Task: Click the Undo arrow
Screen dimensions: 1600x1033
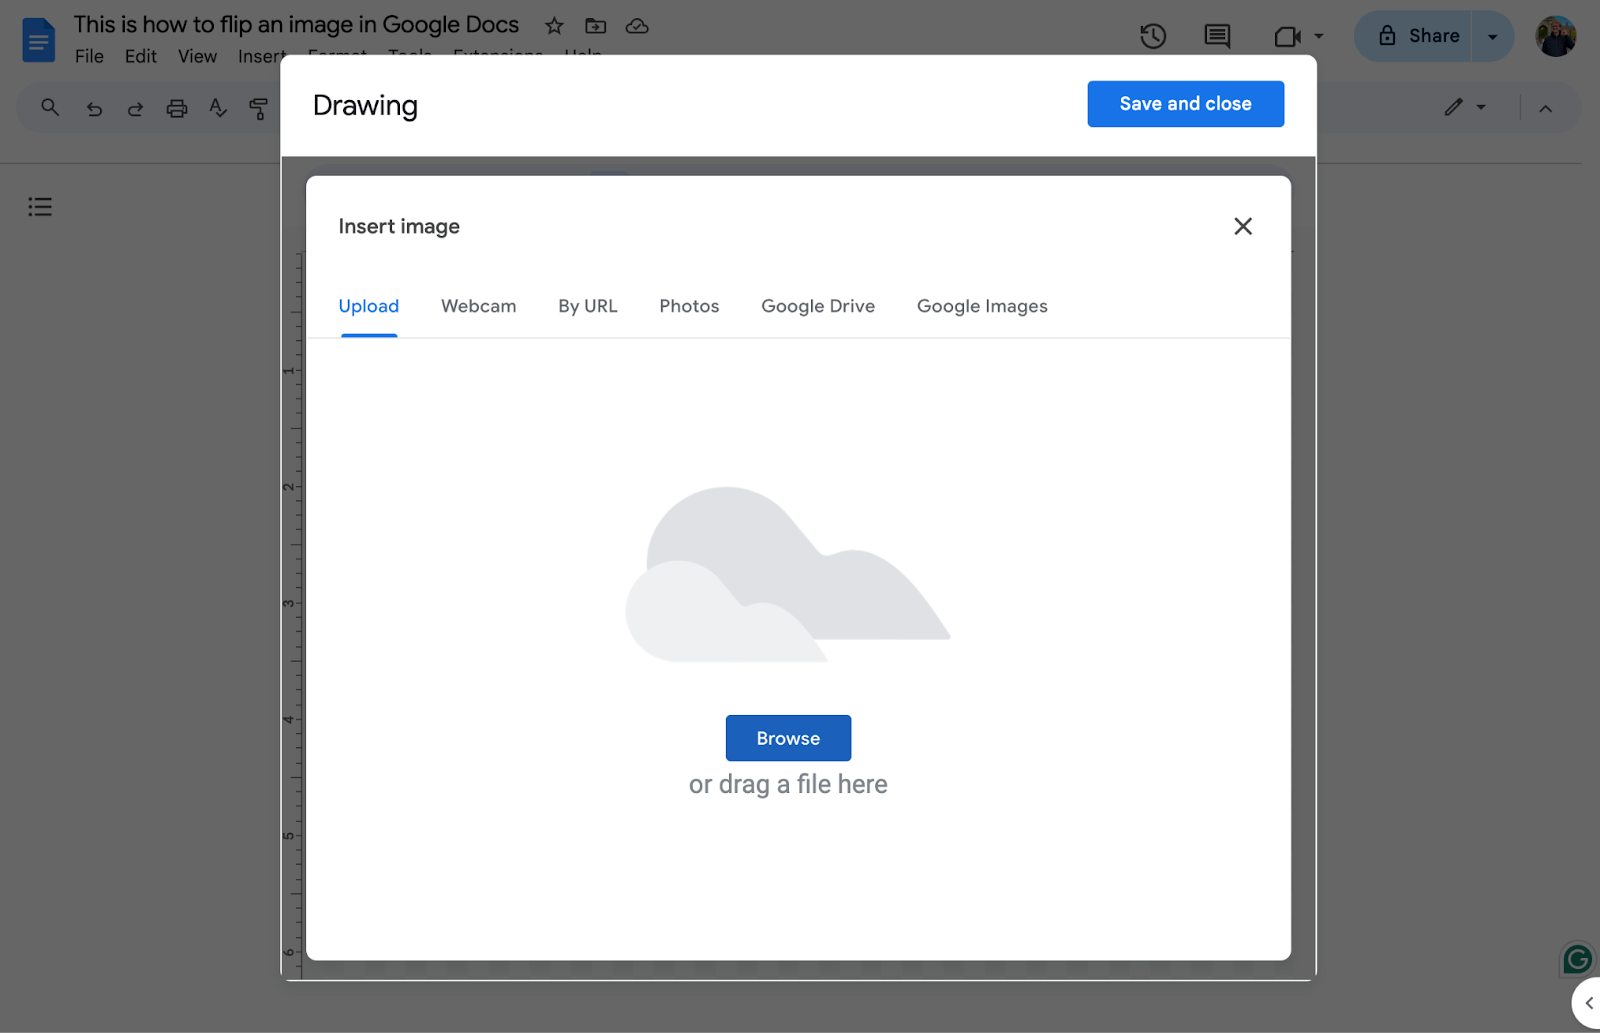Action: click(94, 108)
